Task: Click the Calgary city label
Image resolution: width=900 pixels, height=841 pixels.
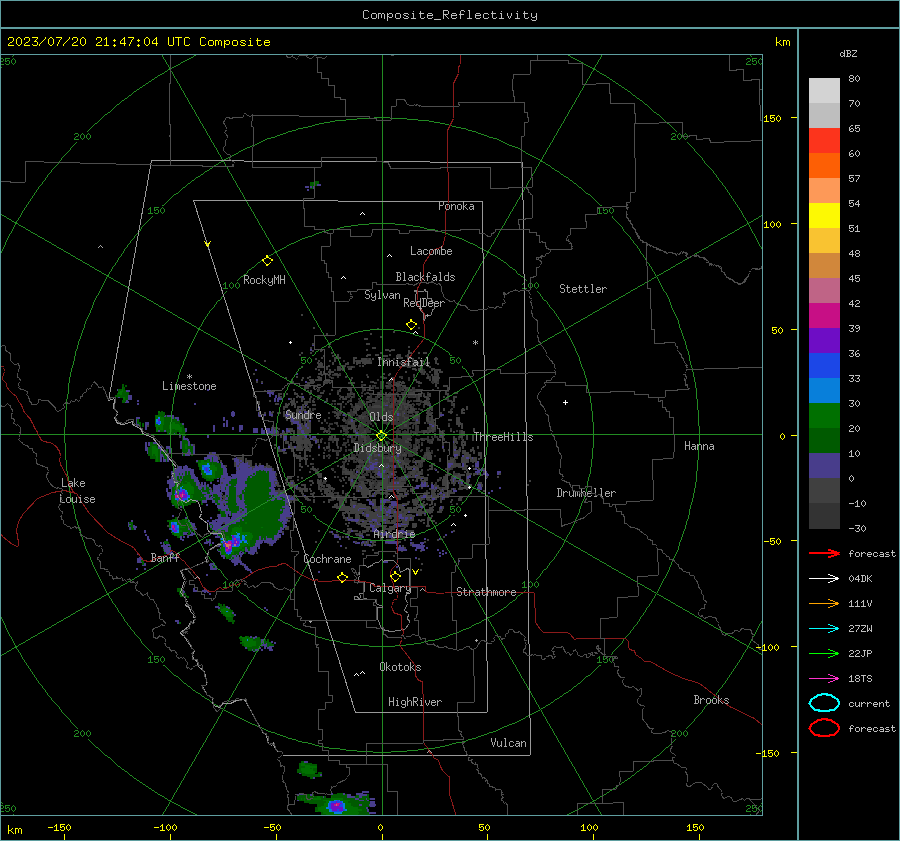Action: (x=390, y=588)
